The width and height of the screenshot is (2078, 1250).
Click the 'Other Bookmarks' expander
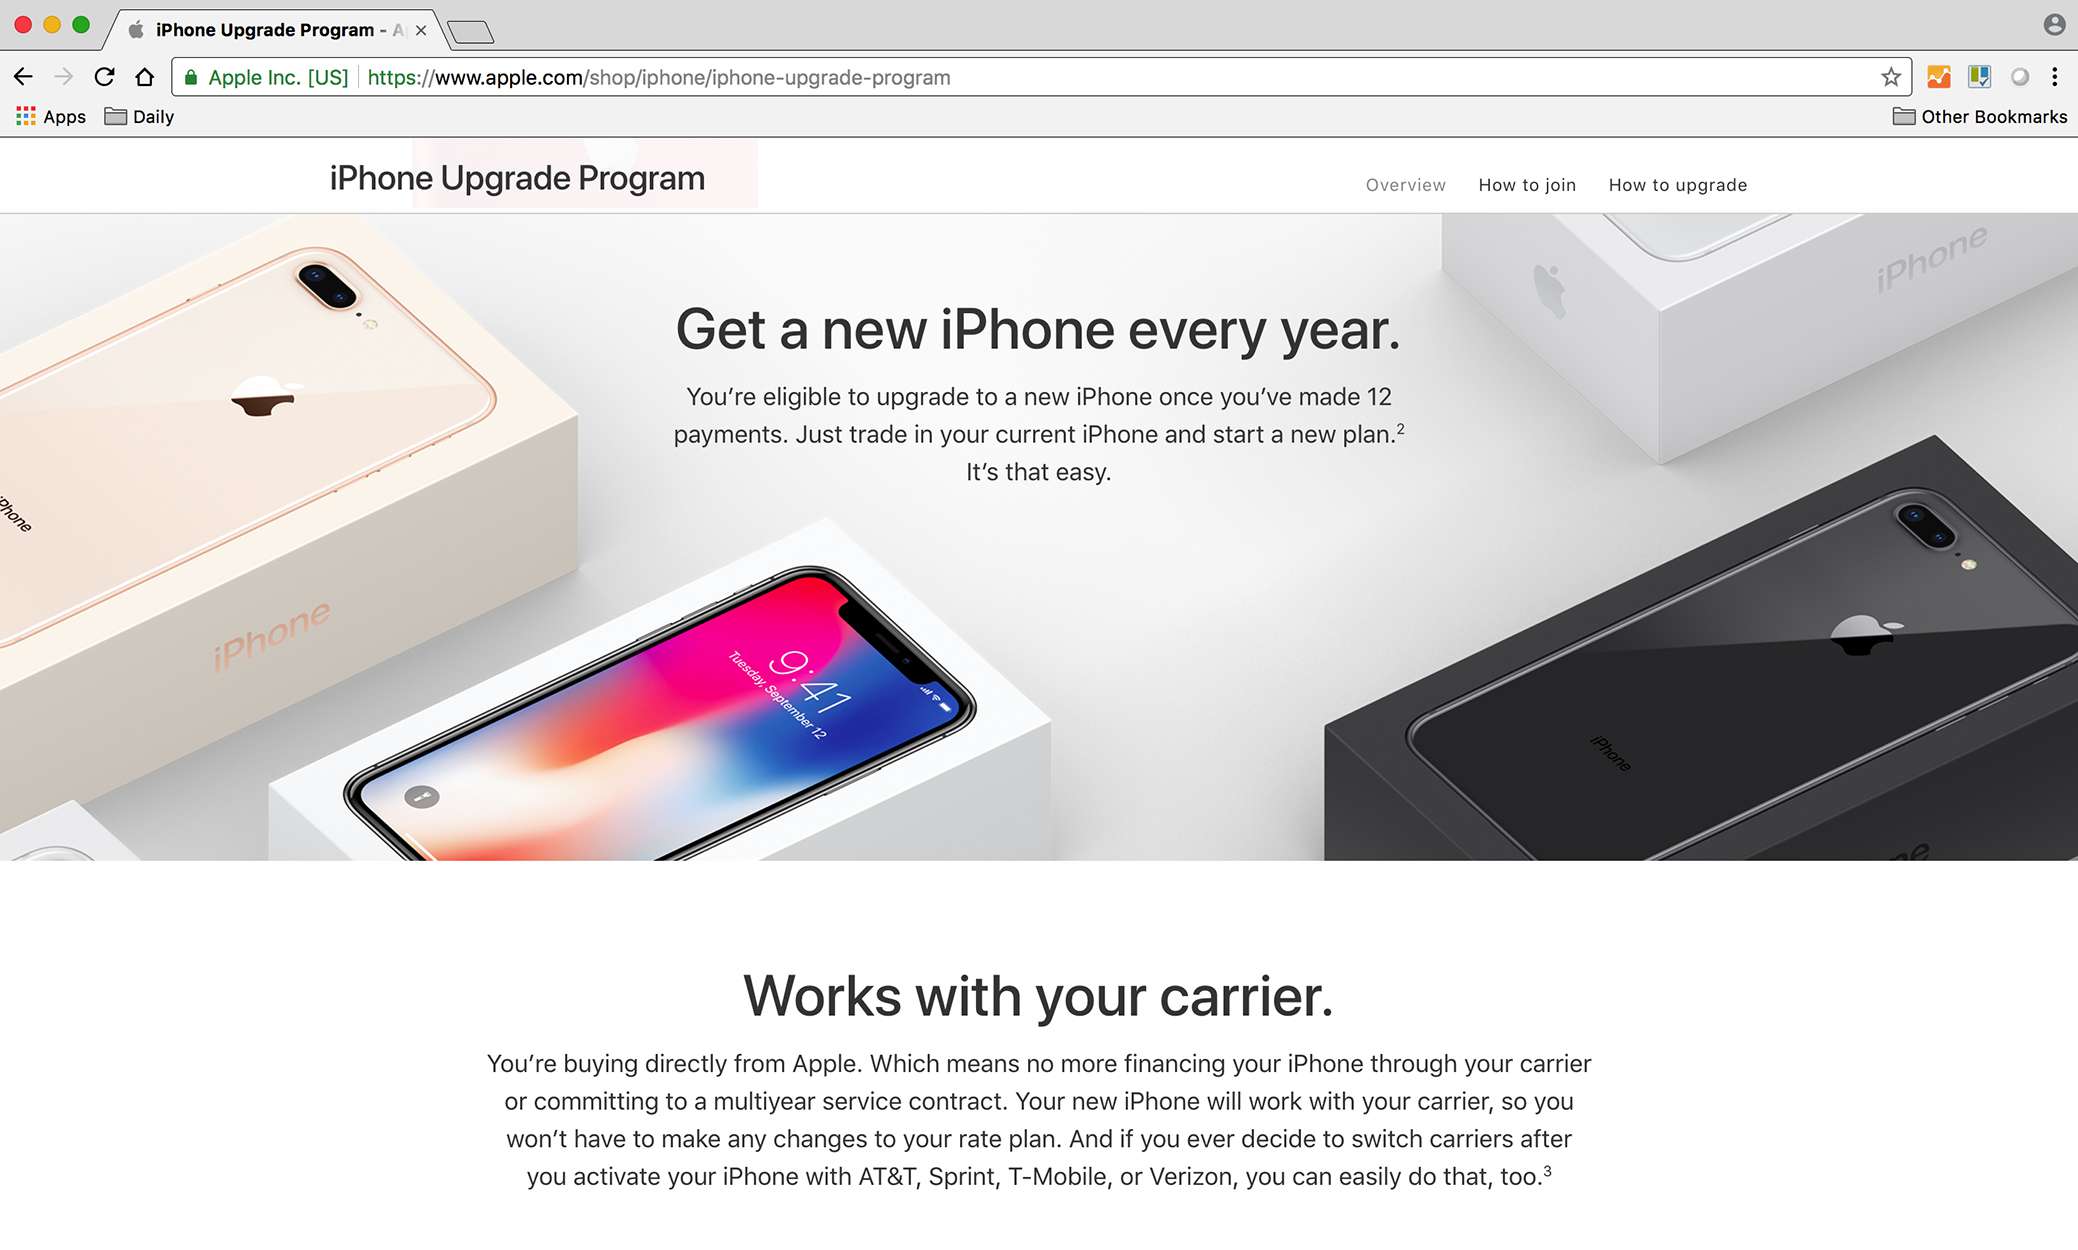[x=1980, y=116]
